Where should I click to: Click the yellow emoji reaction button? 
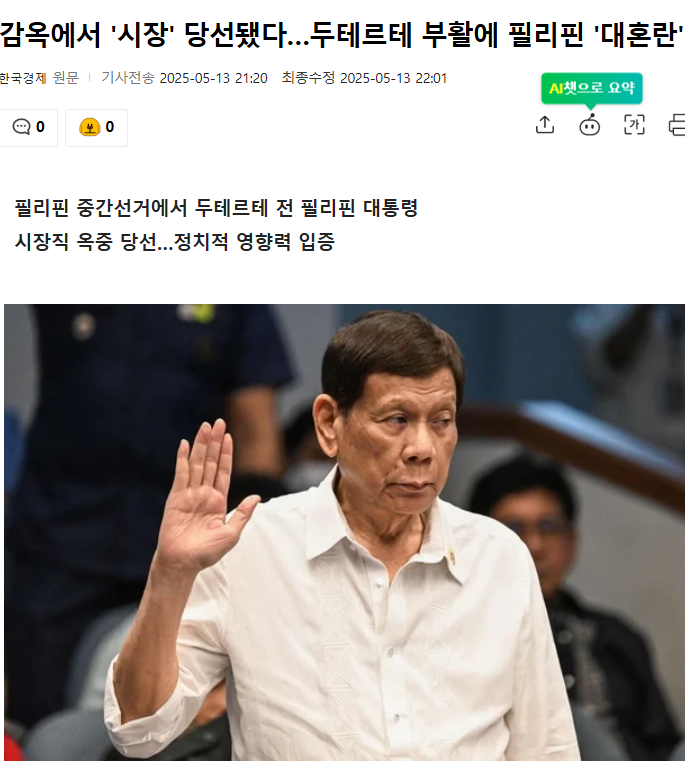[x=96, y=127]
